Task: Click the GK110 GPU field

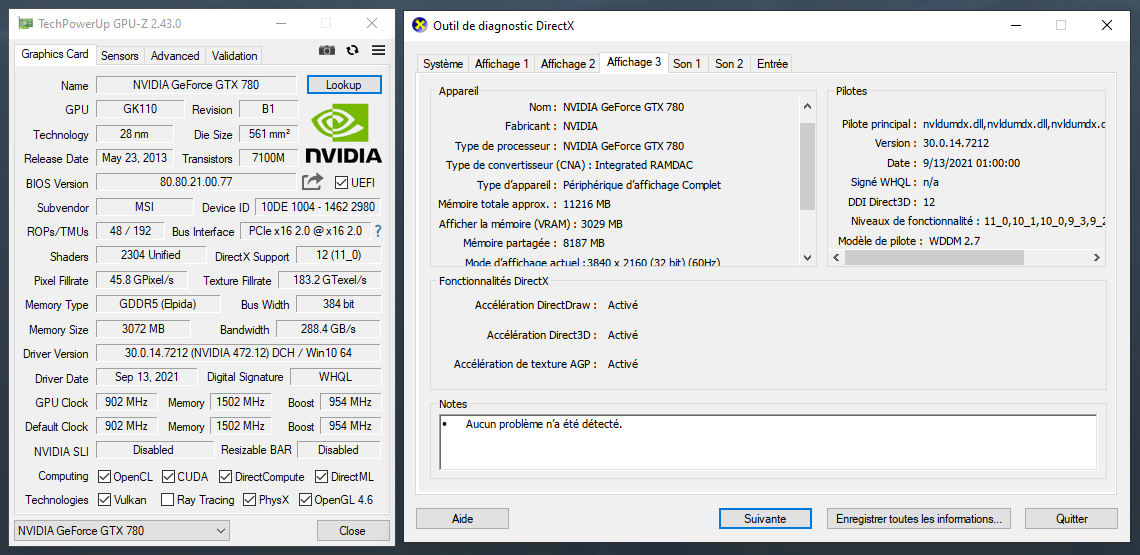Action: pos(140,109)
